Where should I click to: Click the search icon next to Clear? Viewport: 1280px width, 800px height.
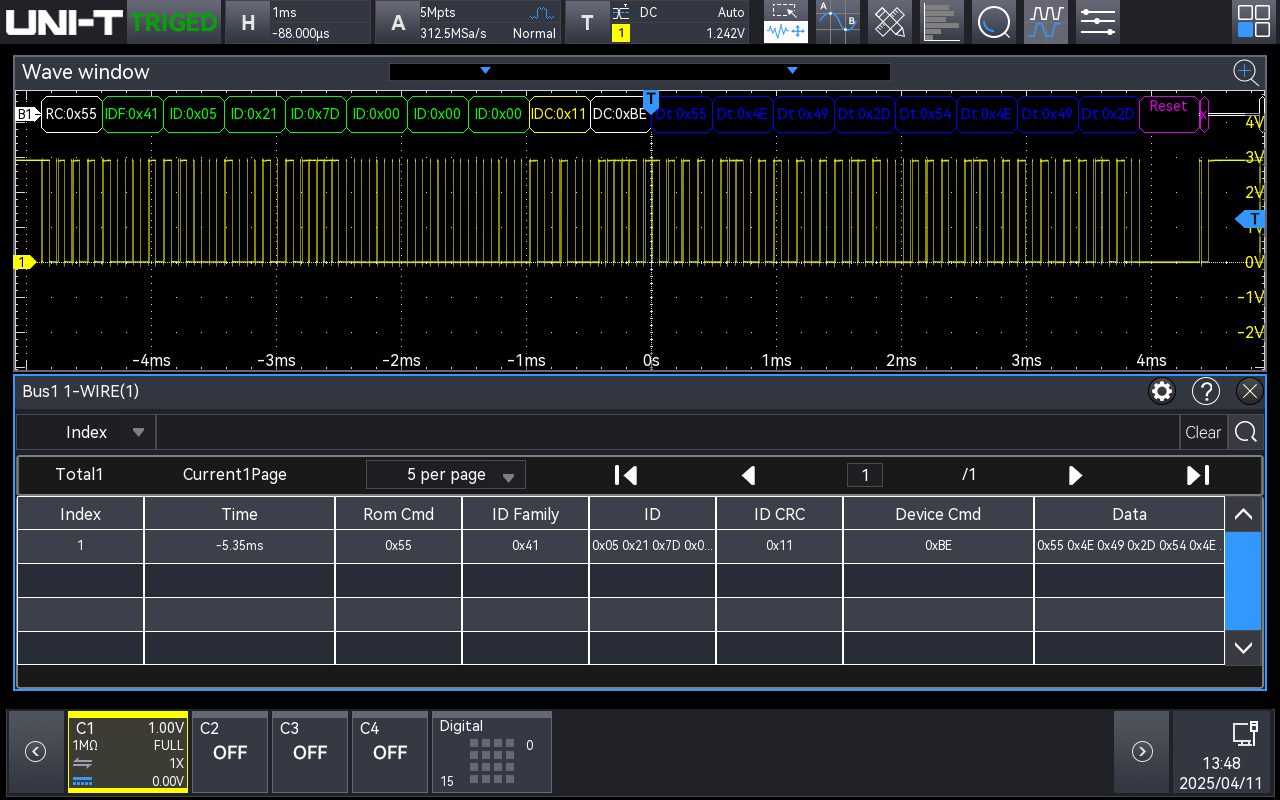[x=1245, y=432]
